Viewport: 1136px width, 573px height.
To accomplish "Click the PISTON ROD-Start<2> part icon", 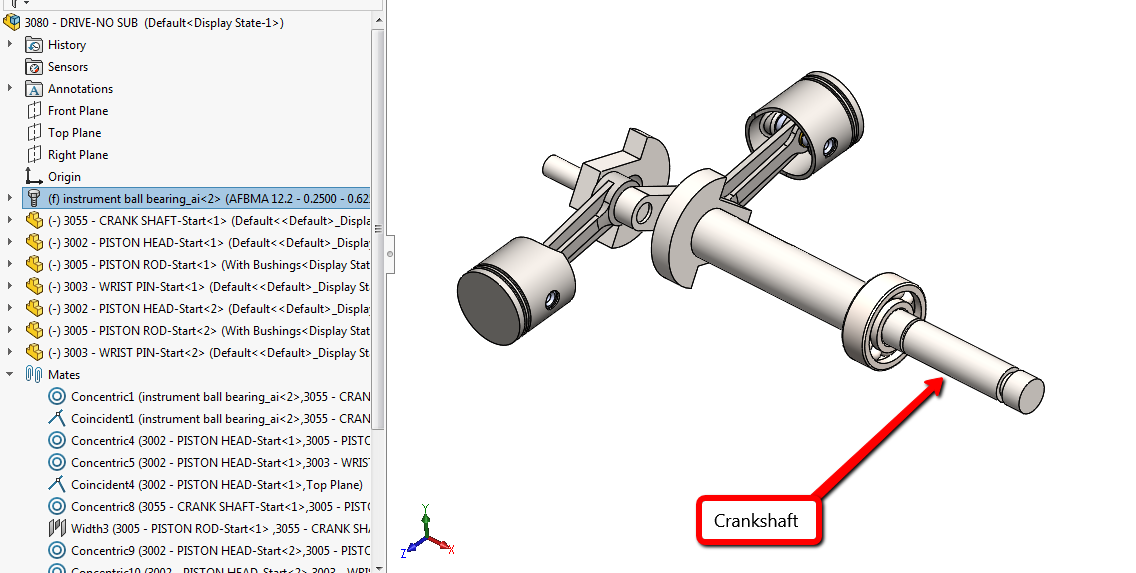I will coord(34,330).
